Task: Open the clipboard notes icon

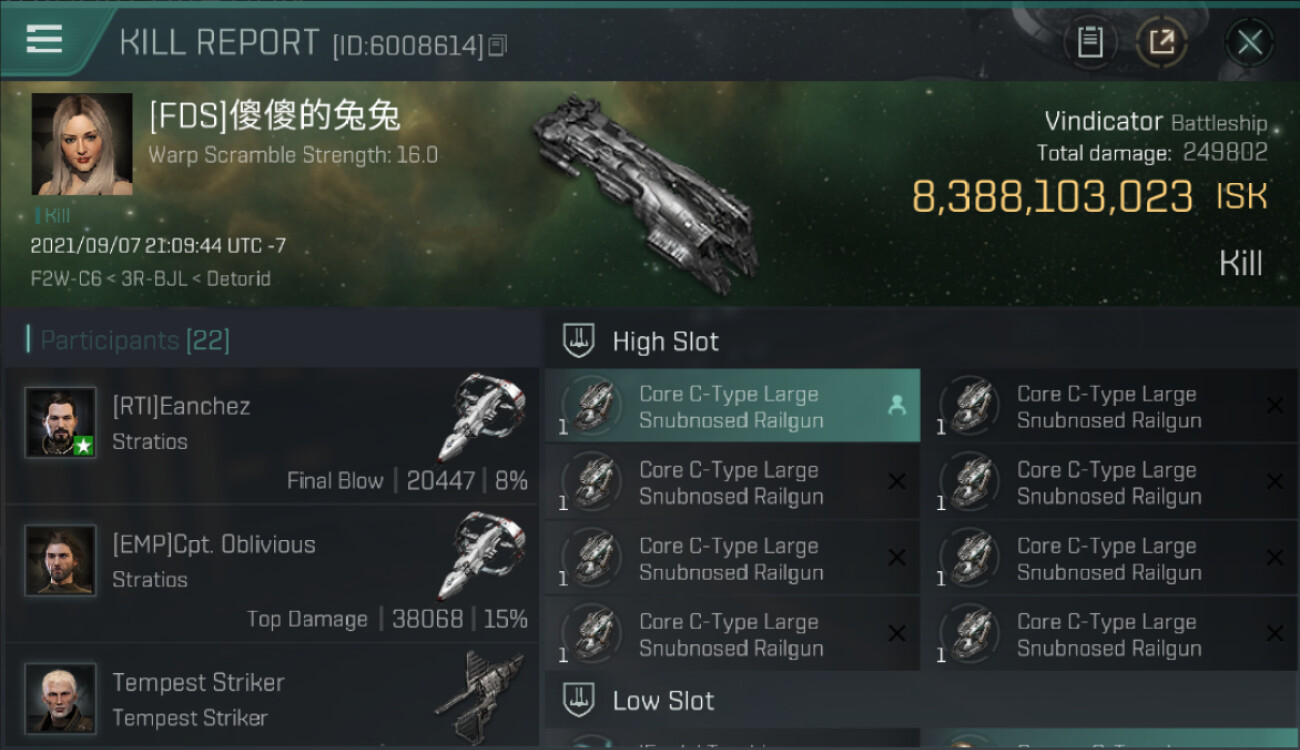Action: point(1090,42)
